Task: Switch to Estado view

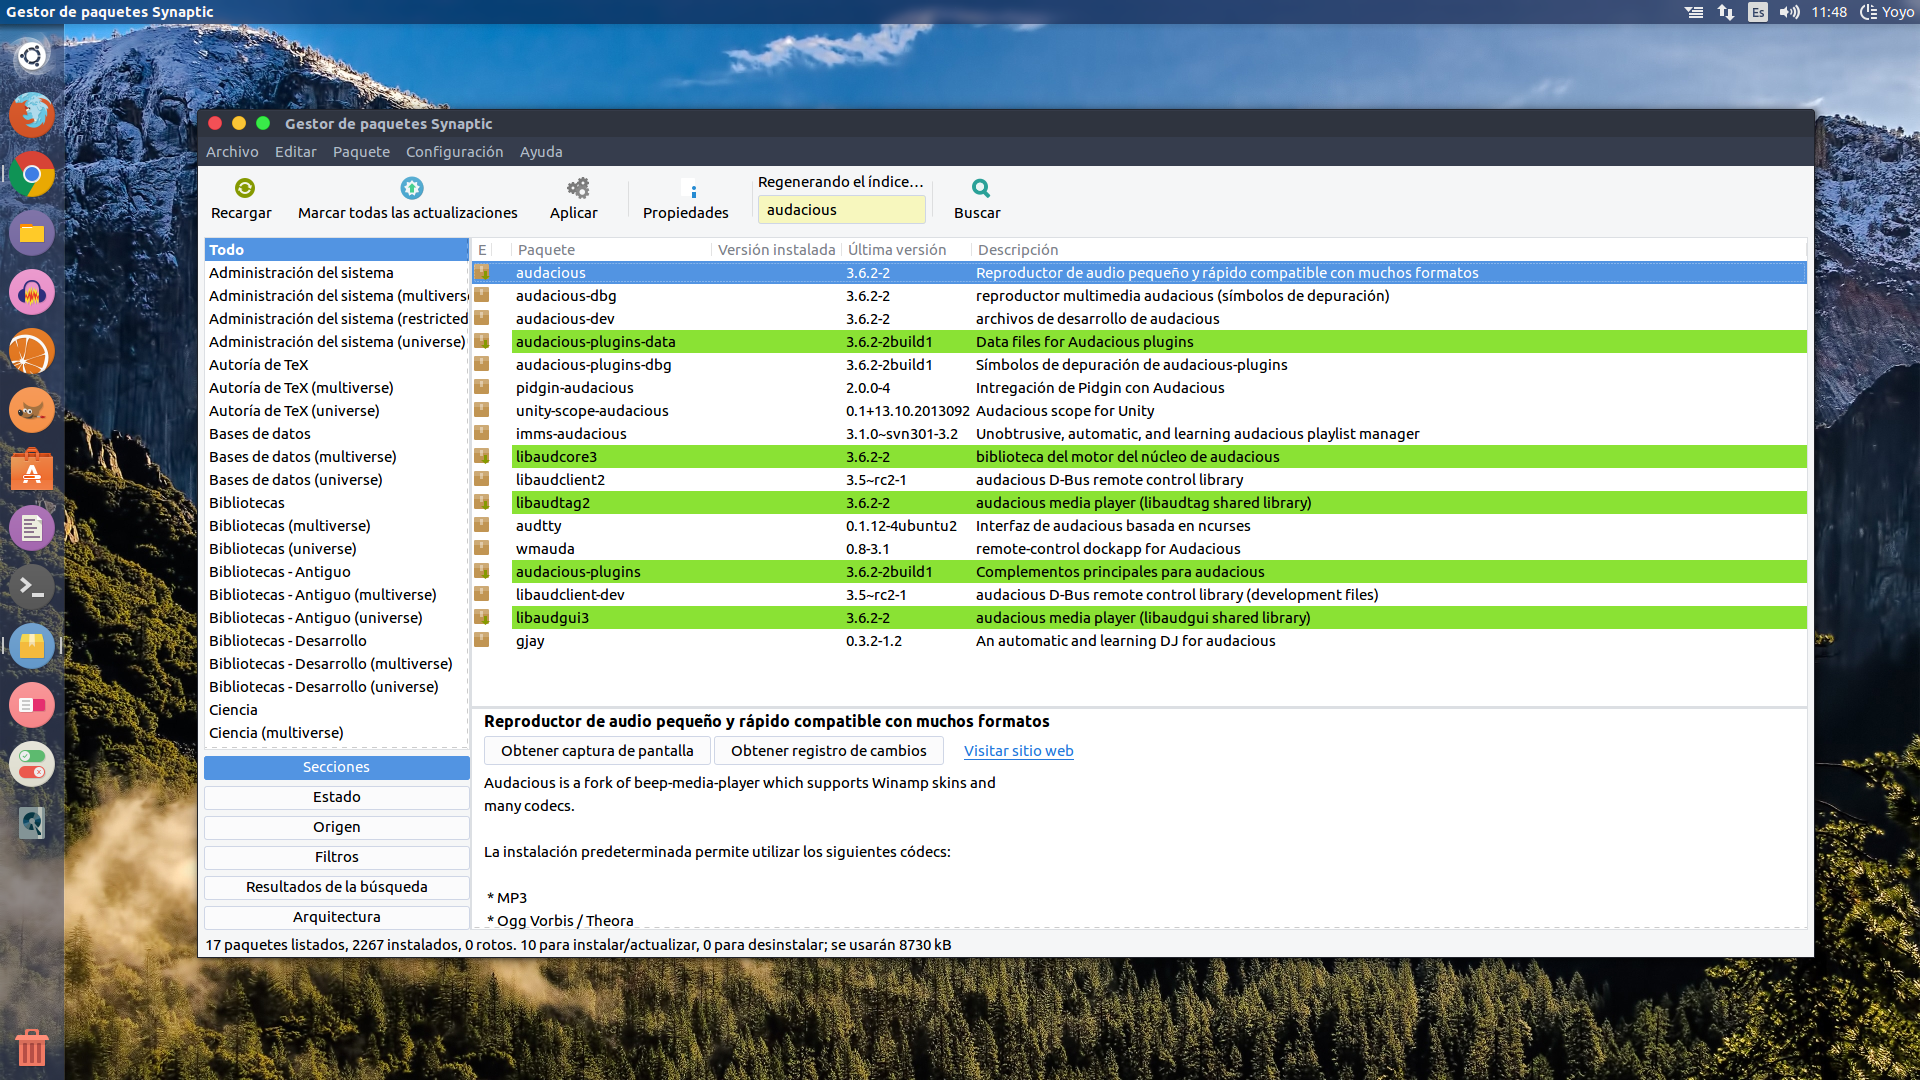Action: point(337,797)
